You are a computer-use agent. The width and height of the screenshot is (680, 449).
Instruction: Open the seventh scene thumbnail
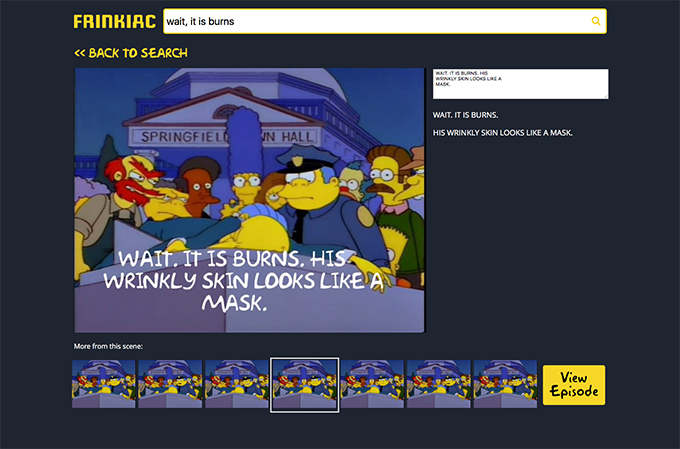click(x=505, y=384)
